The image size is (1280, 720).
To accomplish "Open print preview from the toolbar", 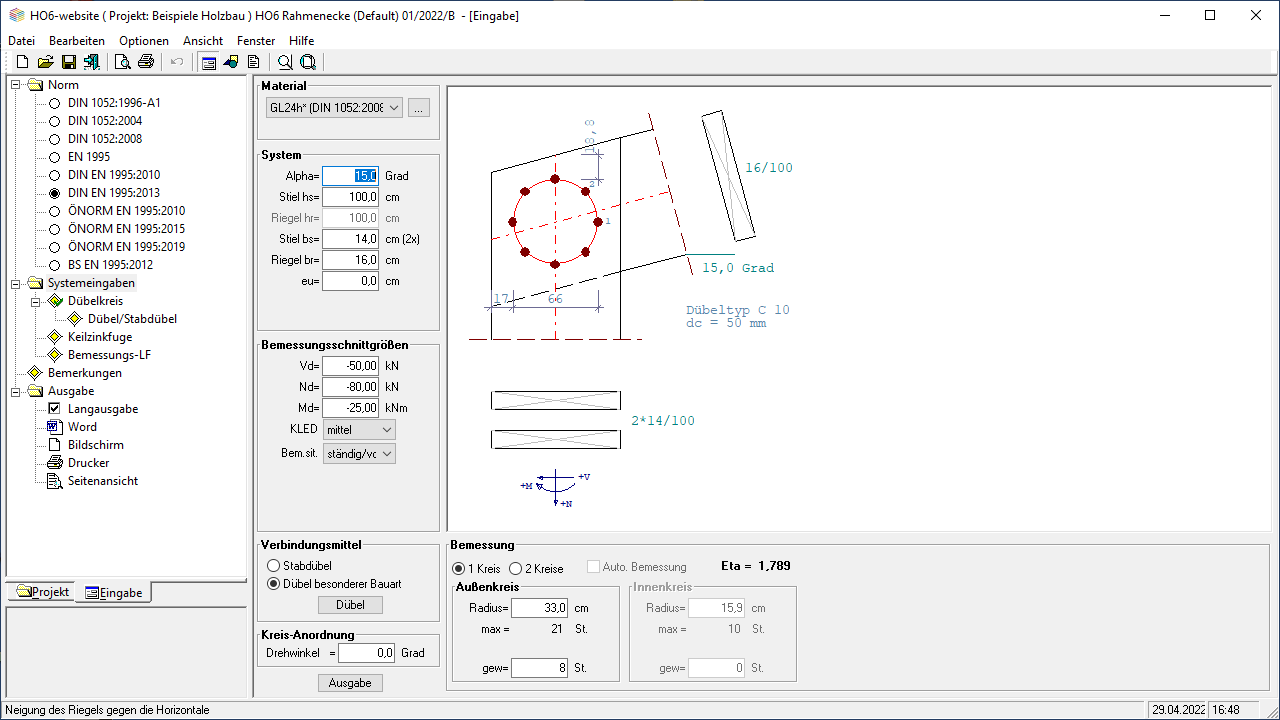I will (x=123, y=62).
